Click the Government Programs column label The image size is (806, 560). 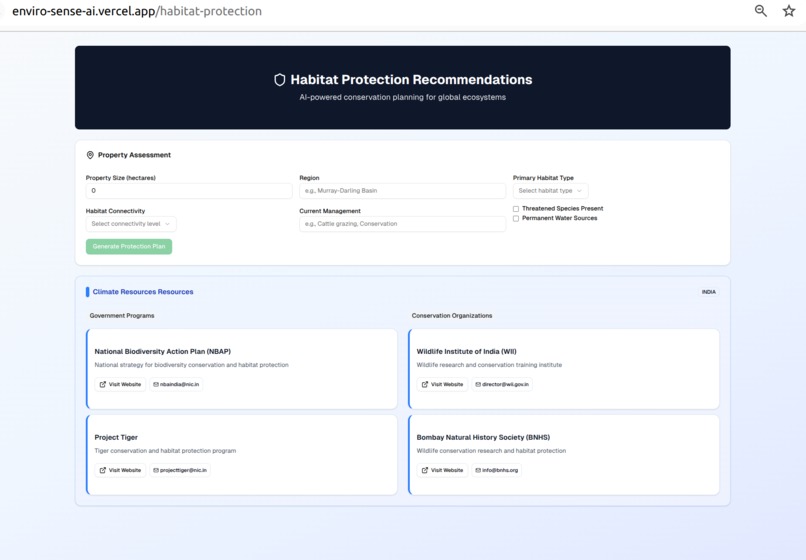(x=122, y=315)
